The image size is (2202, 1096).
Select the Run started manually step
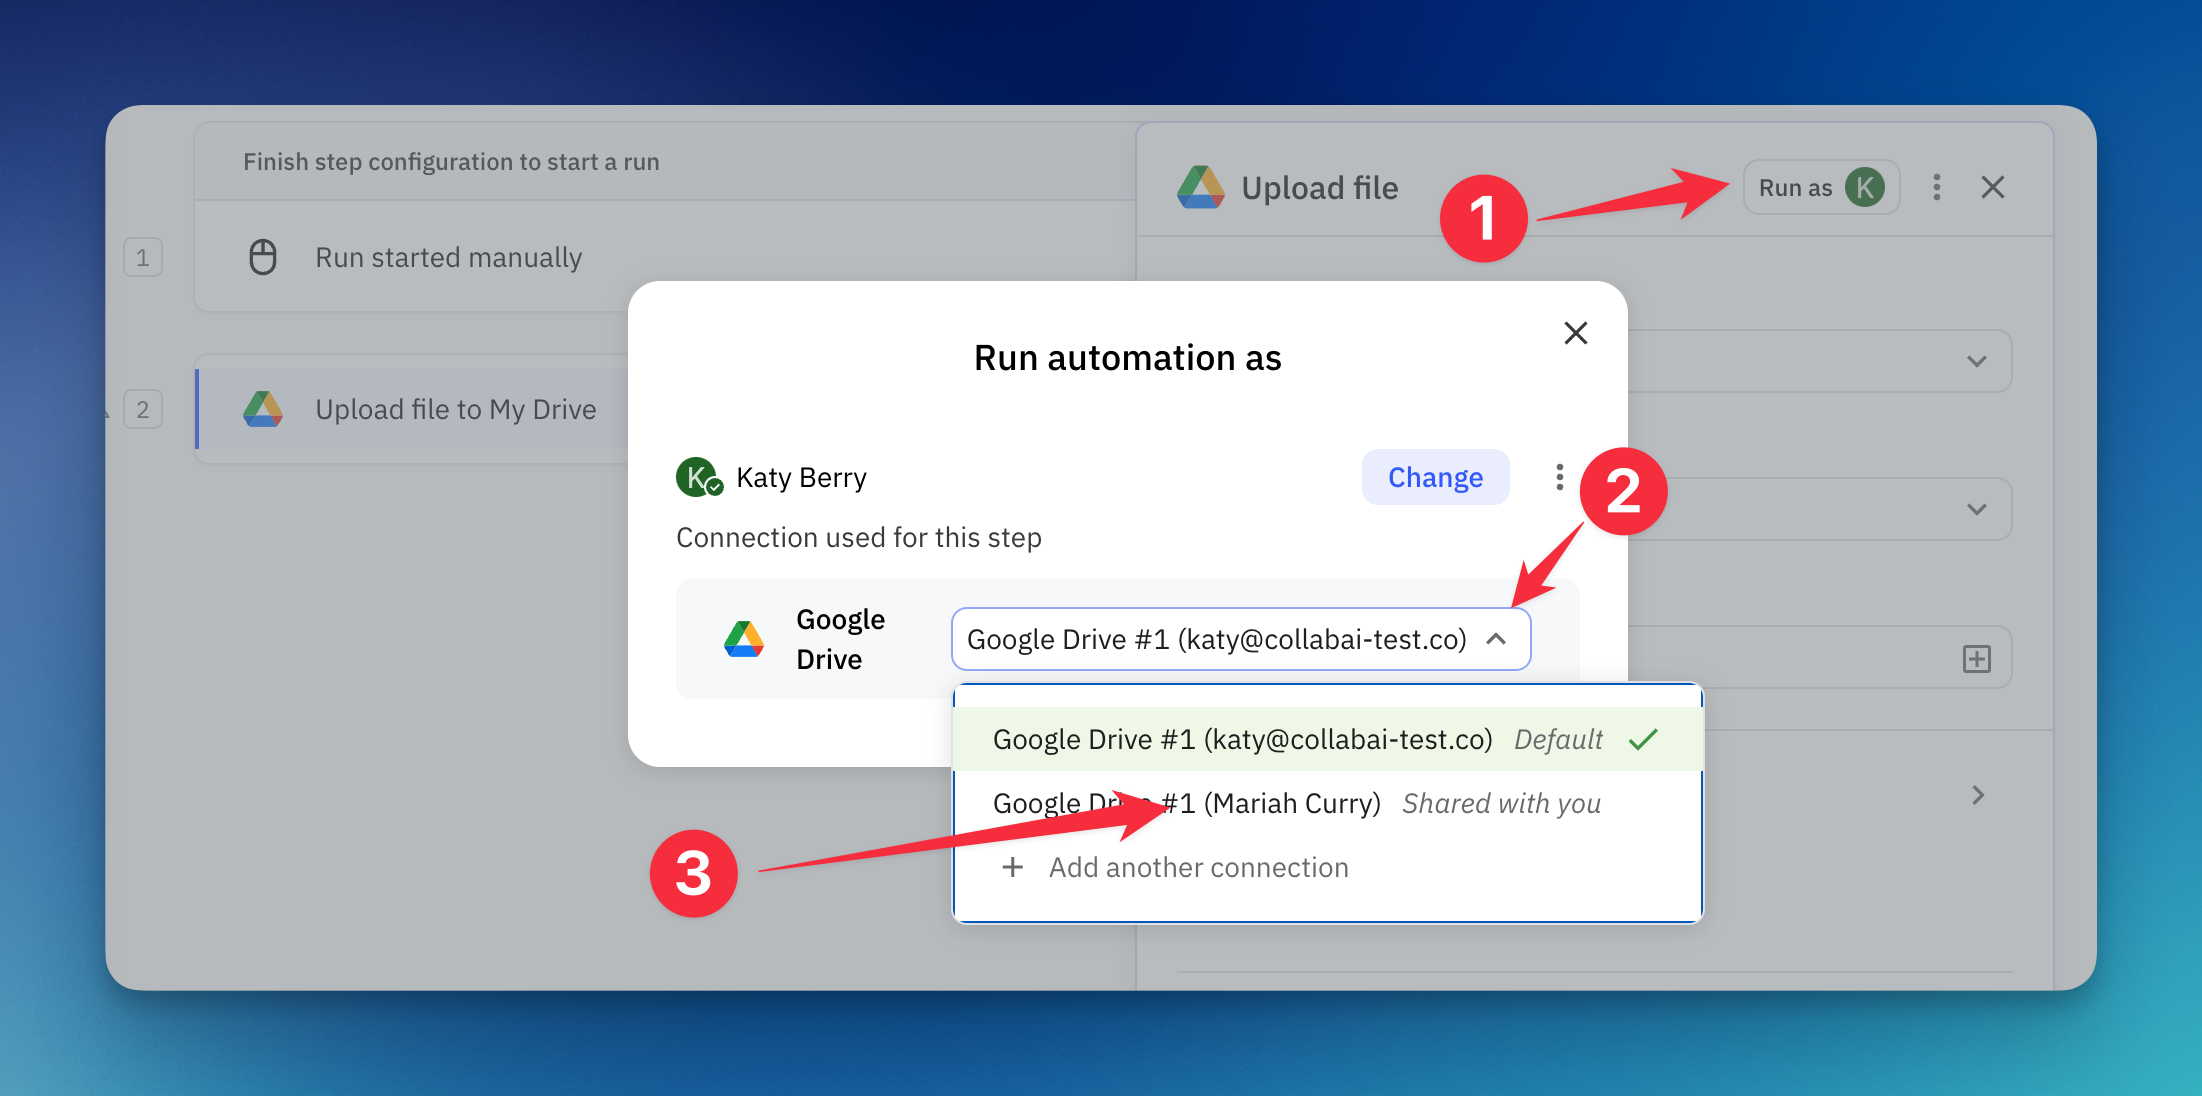click(x=448, y=257)
